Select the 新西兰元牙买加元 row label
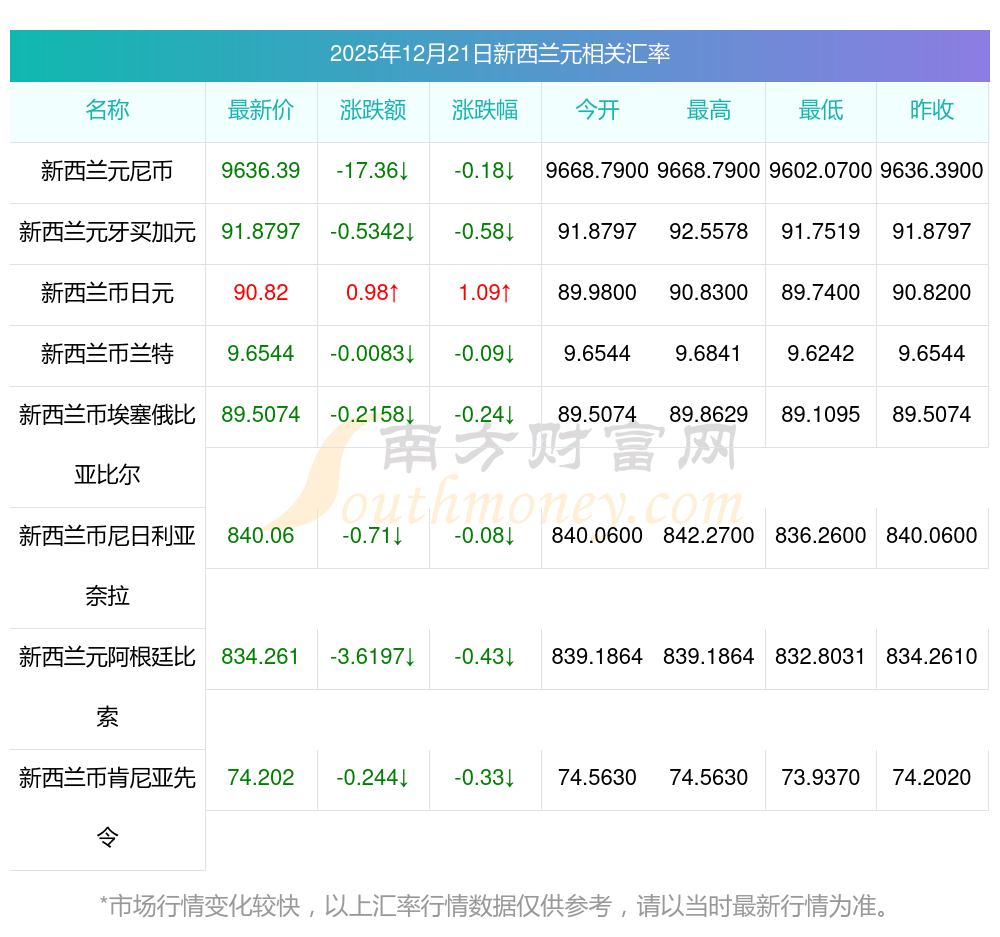The height and width of the screenshot is (937, 1000). point(107,232)
